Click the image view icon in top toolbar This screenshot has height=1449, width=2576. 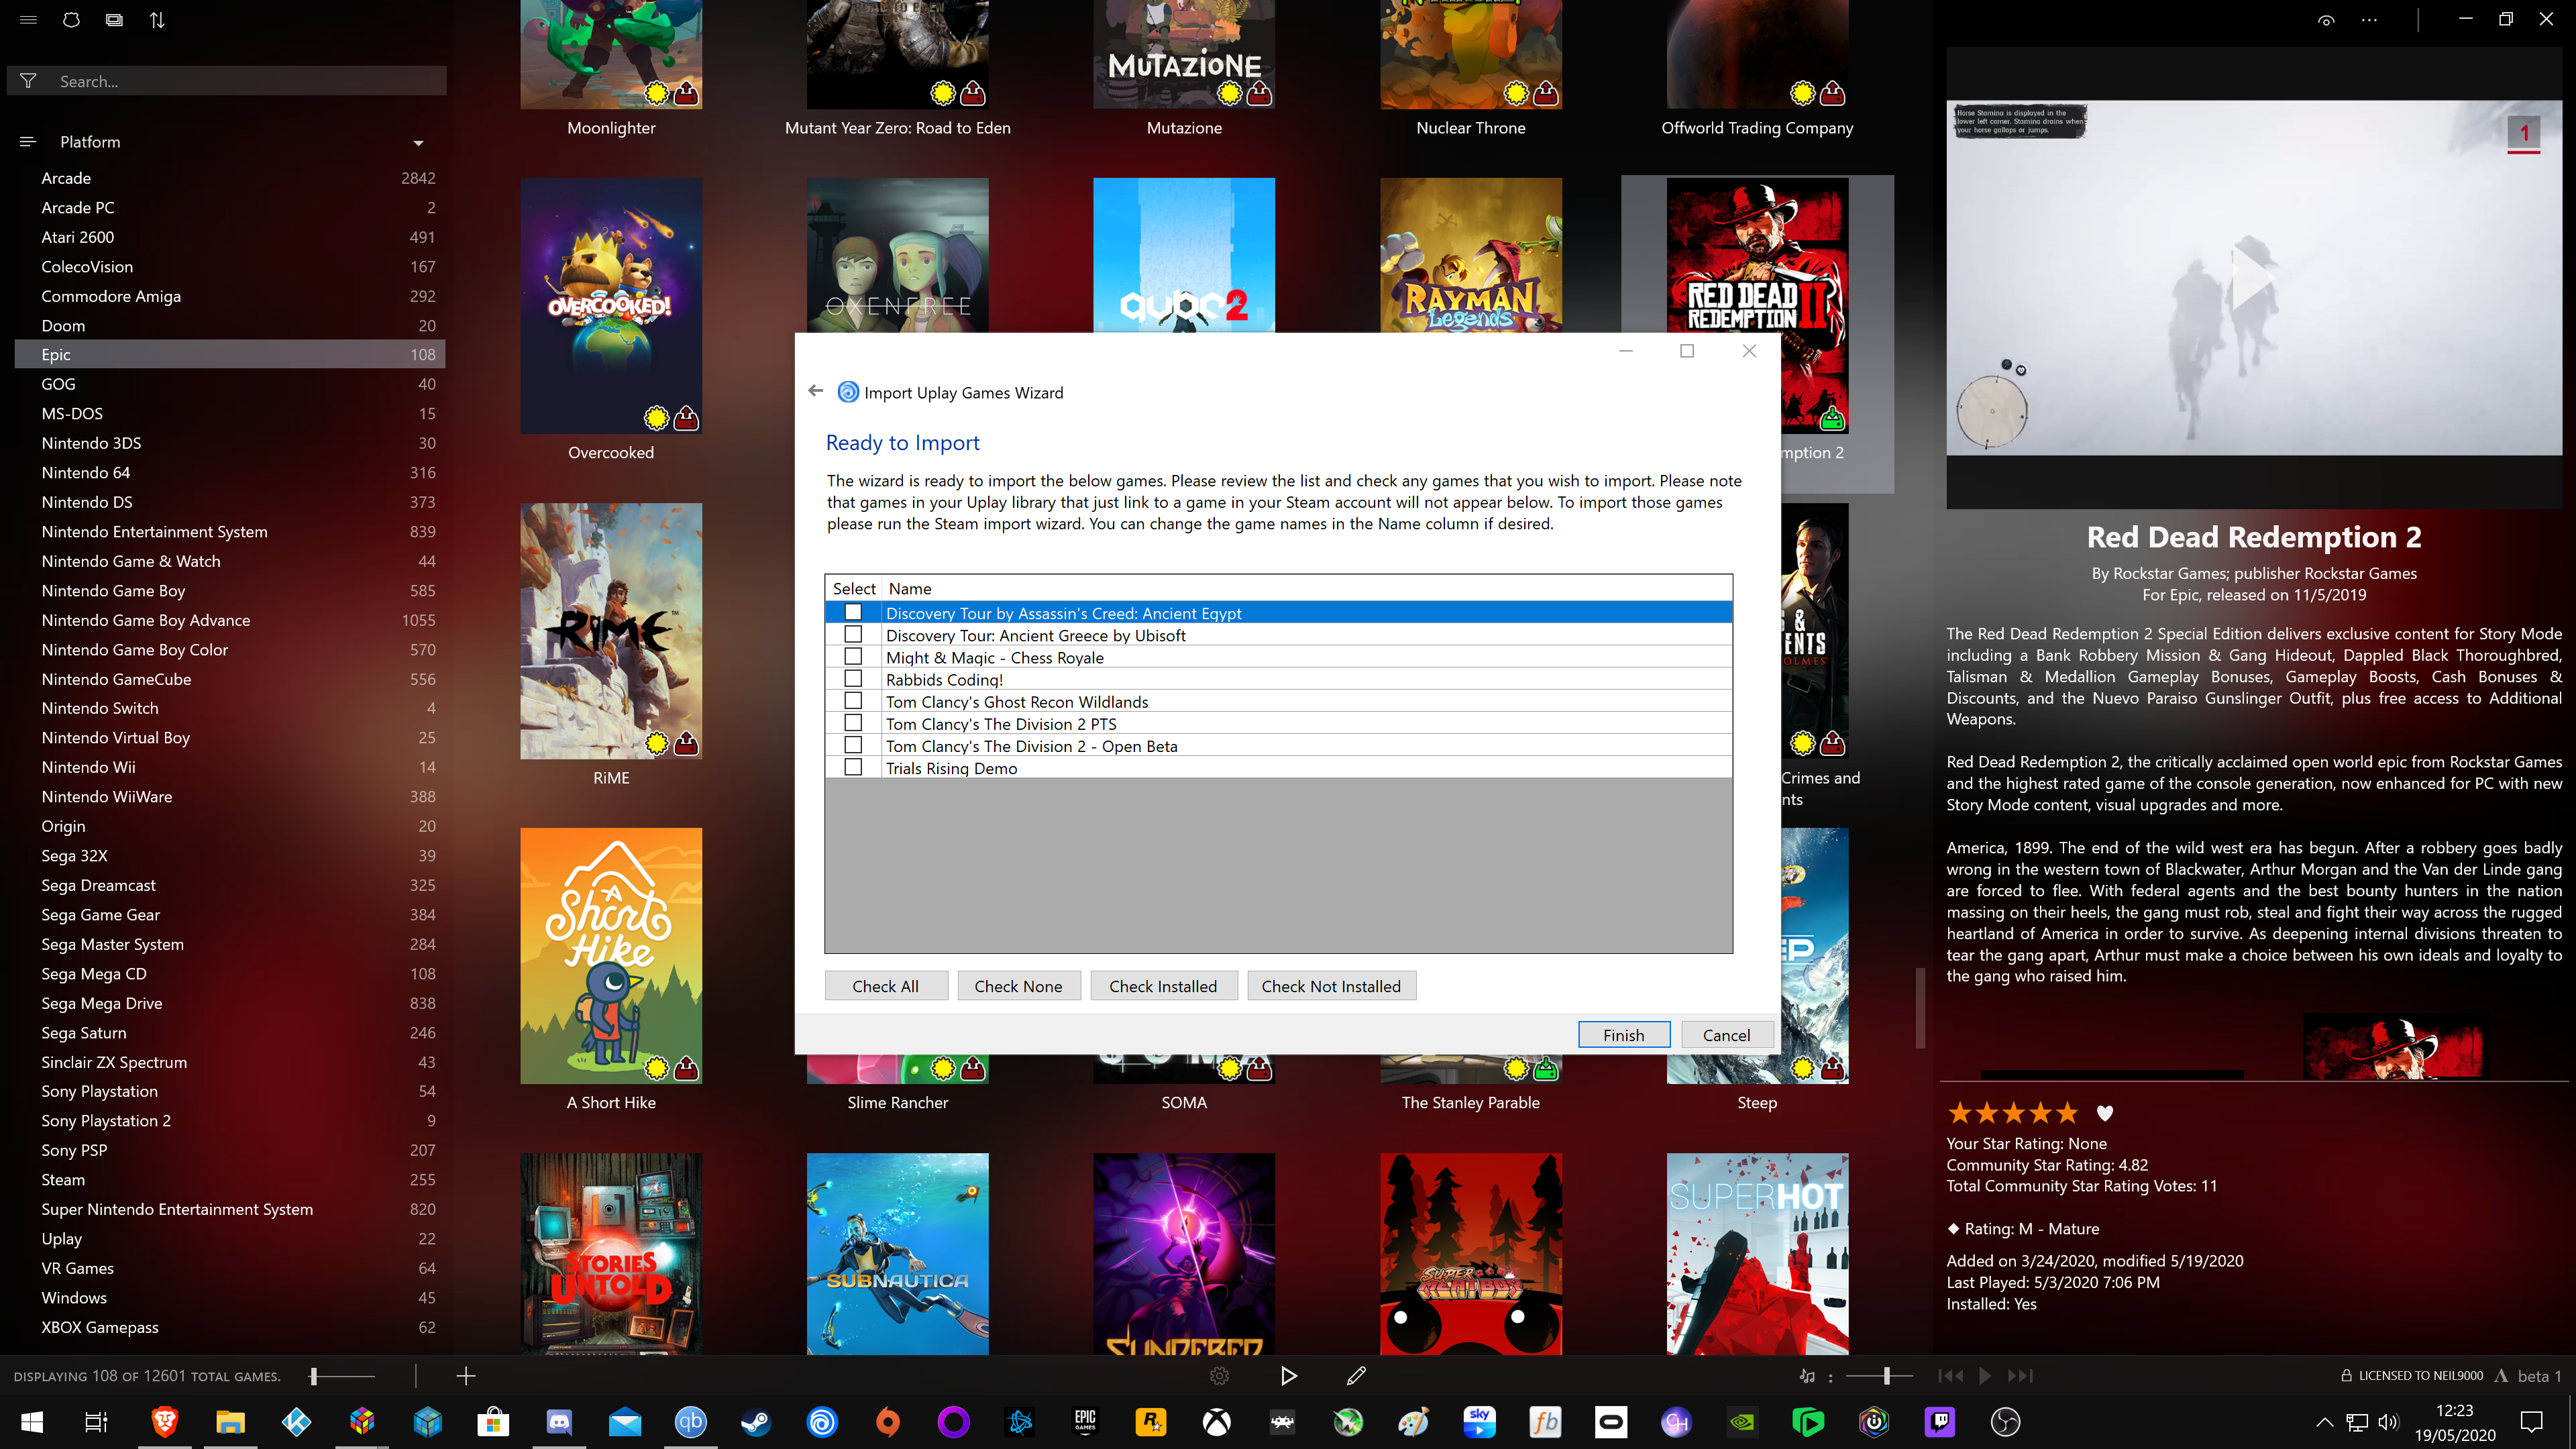click(x=114, y=20)
